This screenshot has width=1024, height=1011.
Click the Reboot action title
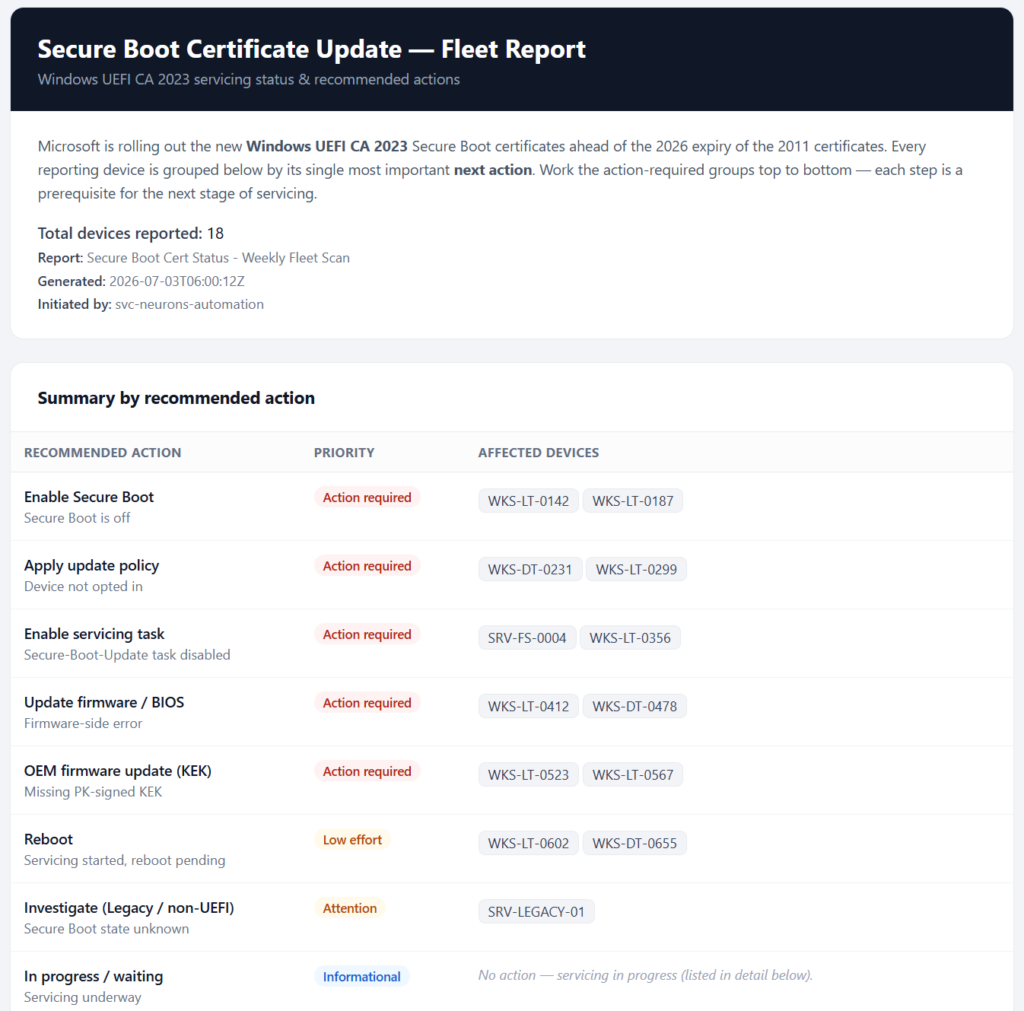point(48,839)
